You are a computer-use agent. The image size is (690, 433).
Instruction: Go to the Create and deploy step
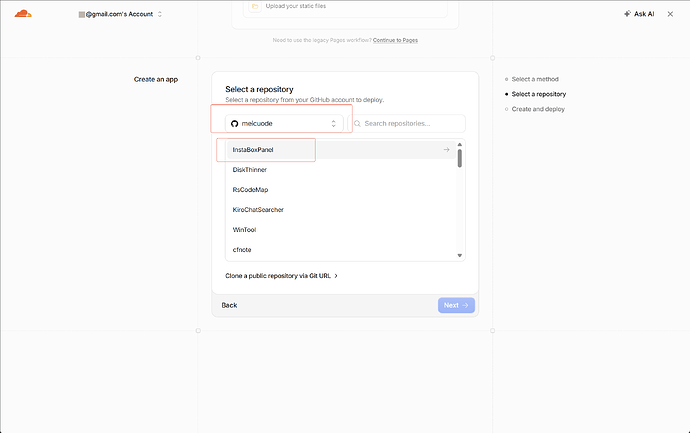(x=538, y=109)
